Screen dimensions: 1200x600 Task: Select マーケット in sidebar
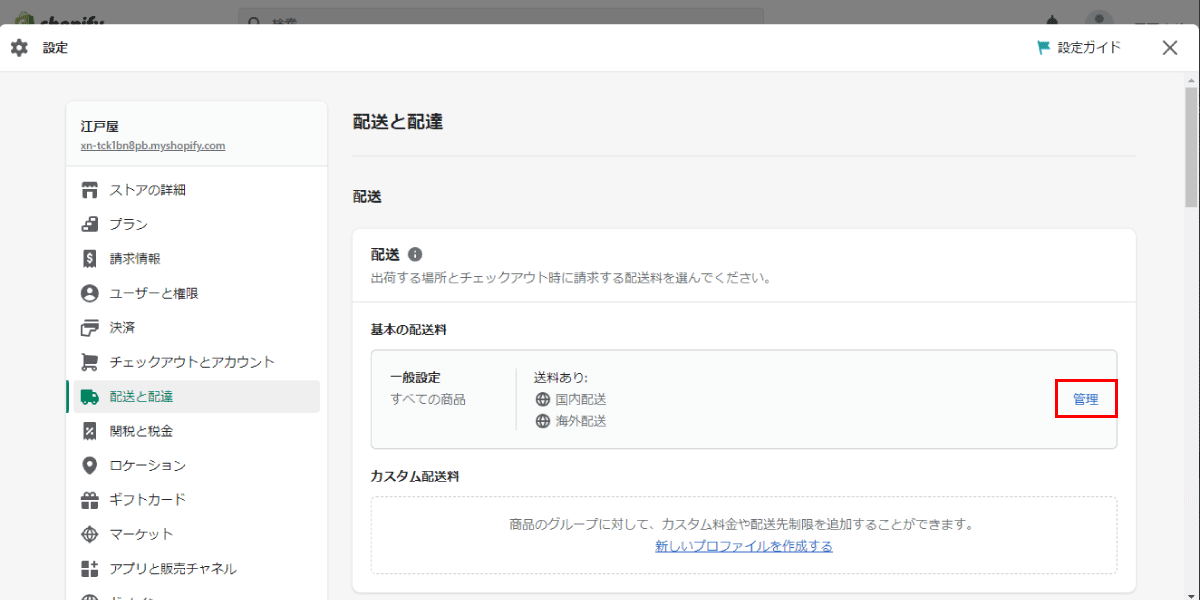point(197,534)
